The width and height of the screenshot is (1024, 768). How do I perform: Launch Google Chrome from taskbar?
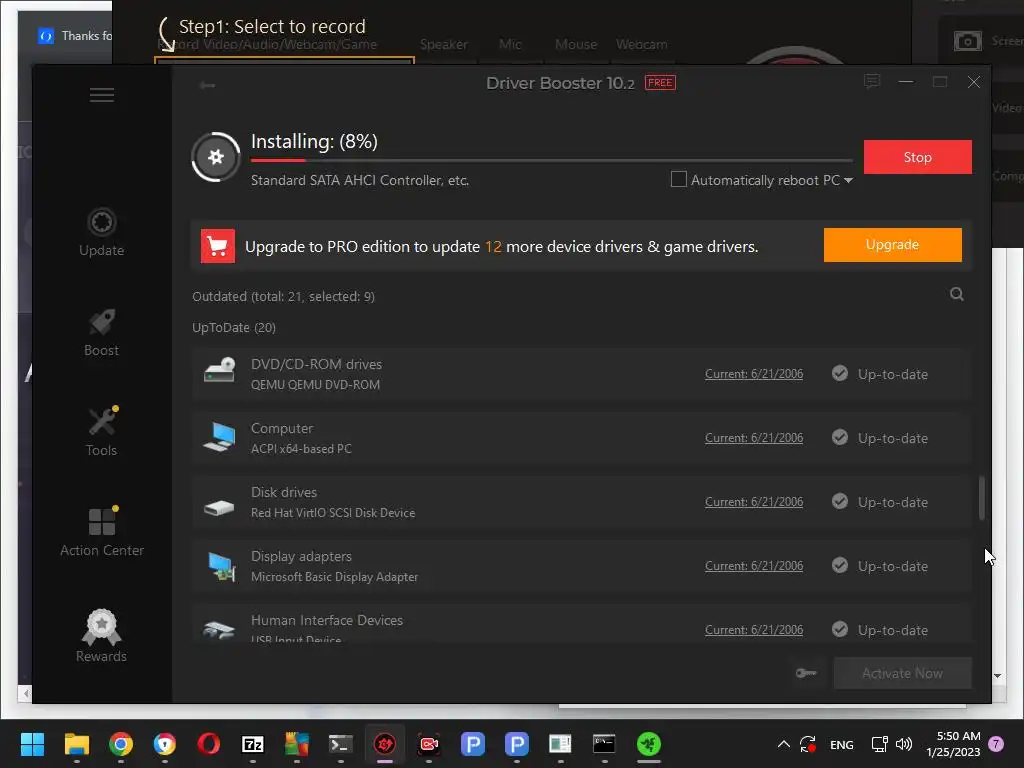[121, 744]
